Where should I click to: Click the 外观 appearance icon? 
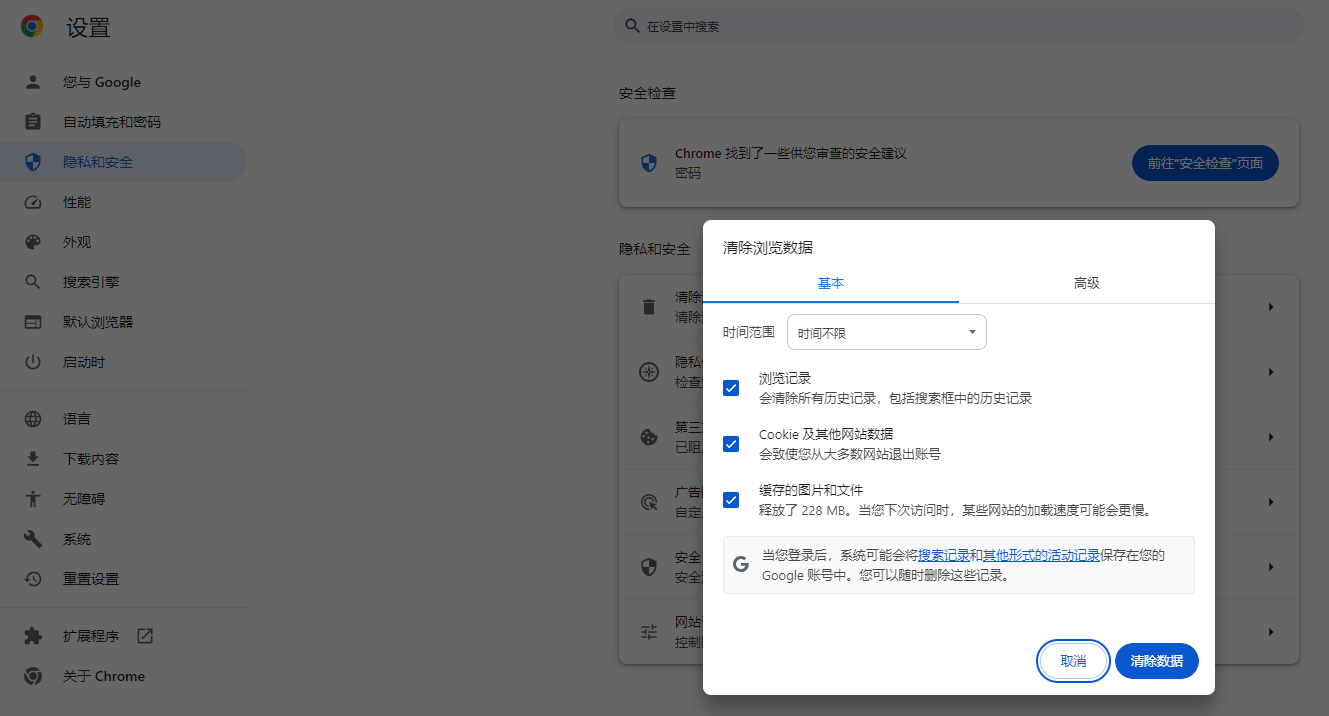click(x=34, y=241)
